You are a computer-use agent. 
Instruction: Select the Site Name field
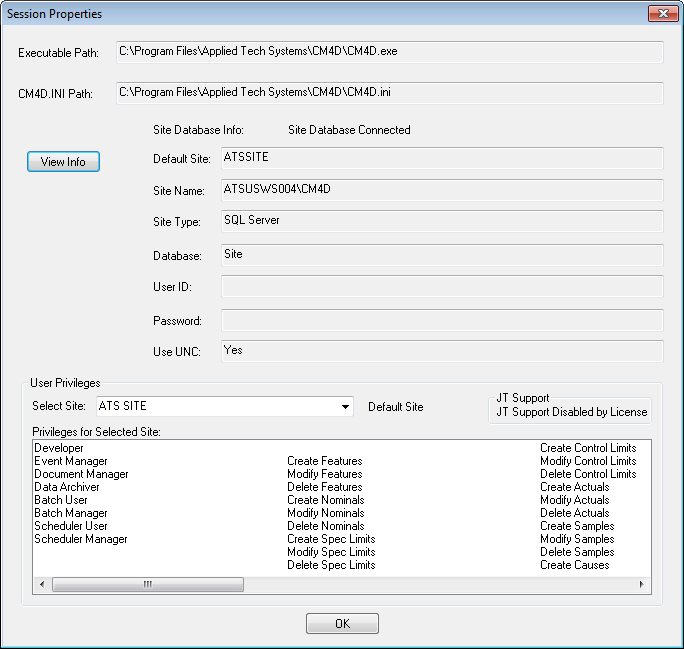coord(442,191)
